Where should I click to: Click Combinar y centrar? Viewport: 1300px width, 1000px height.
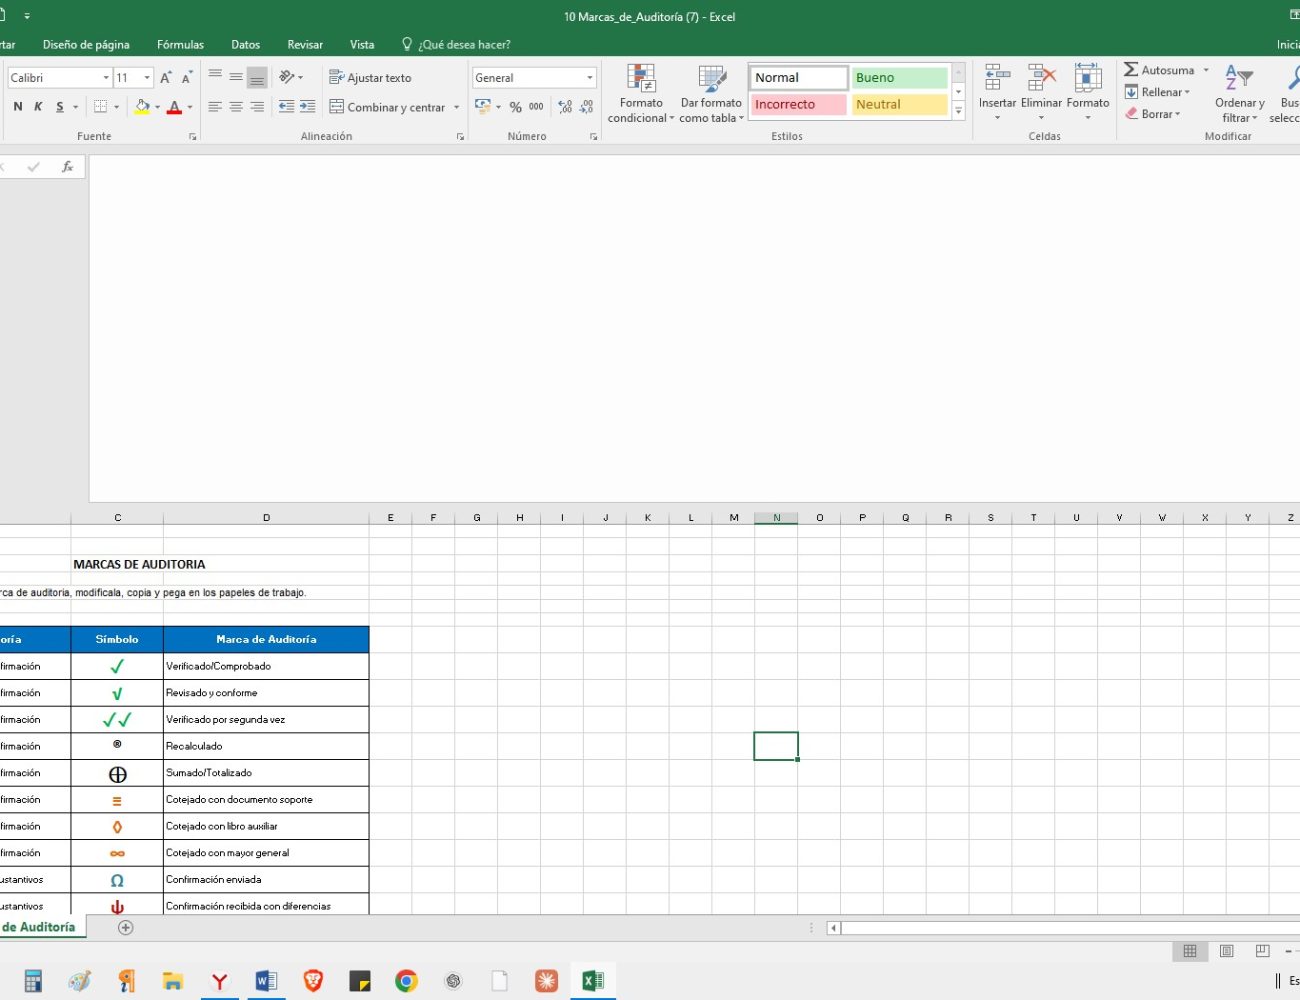click(387, 107)
